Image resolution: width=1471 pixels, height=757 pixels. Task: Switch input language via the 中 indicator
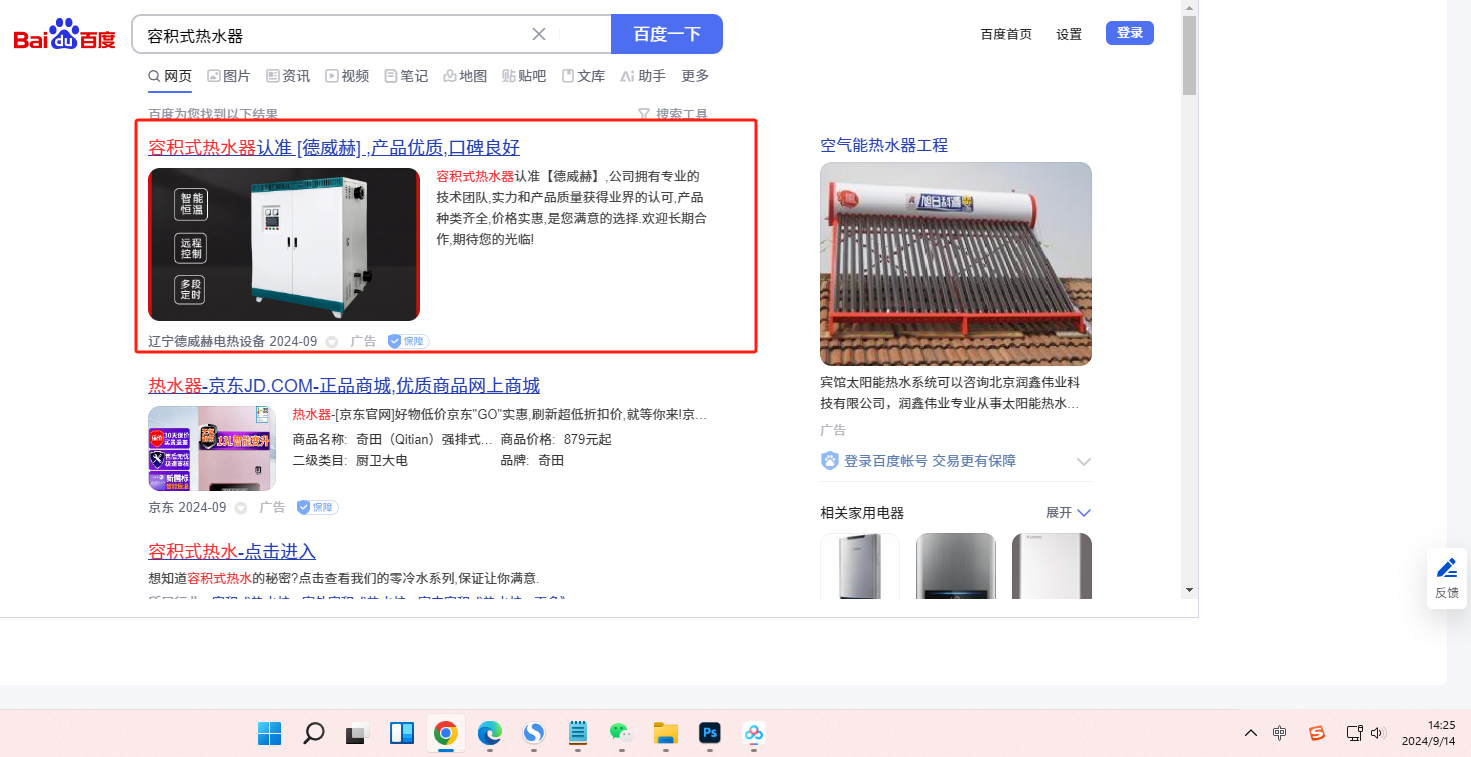tap(1280, 733)
